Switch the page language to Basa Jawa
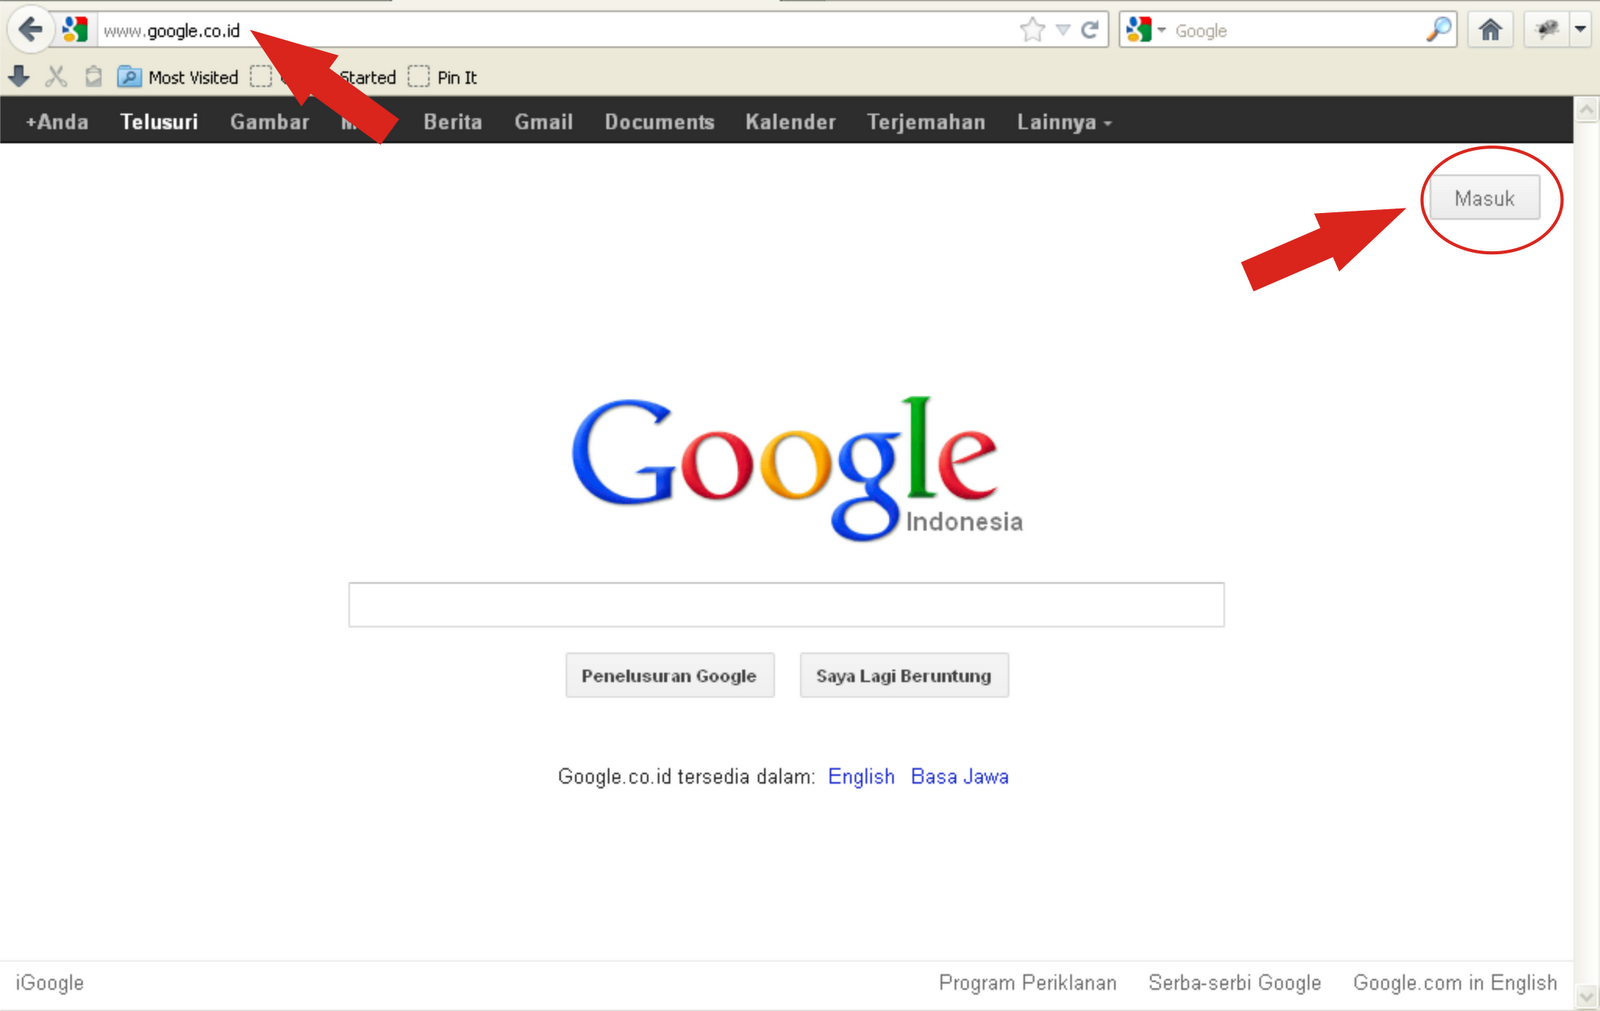The height and width of the screenshot is (1011, 1600). tap(960, 777)
